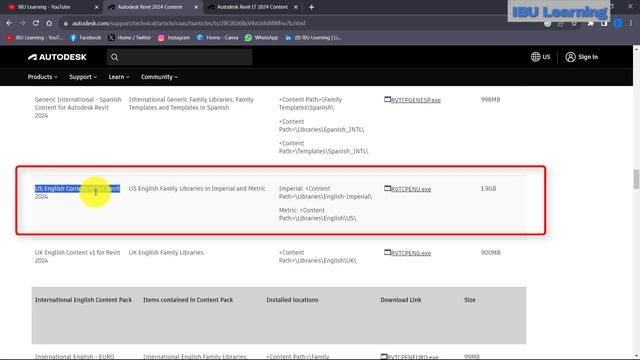This screenshot has width=640, height=360.
Task: Click the page vertical scrollbar thumb
Action: tap(636, 180)
